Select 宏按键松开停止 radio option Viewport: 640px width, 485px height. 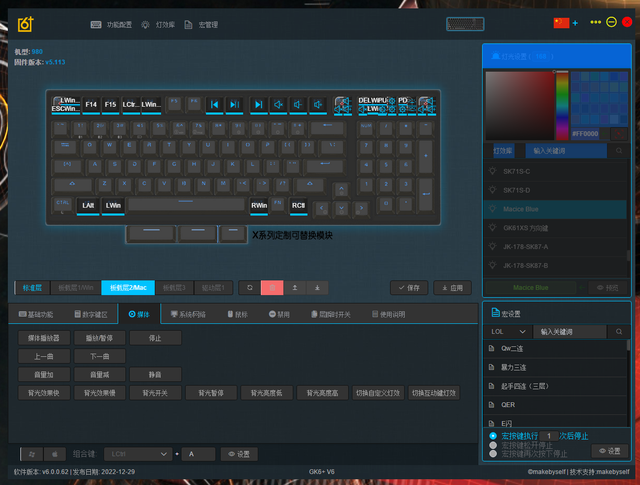(493, 445)
